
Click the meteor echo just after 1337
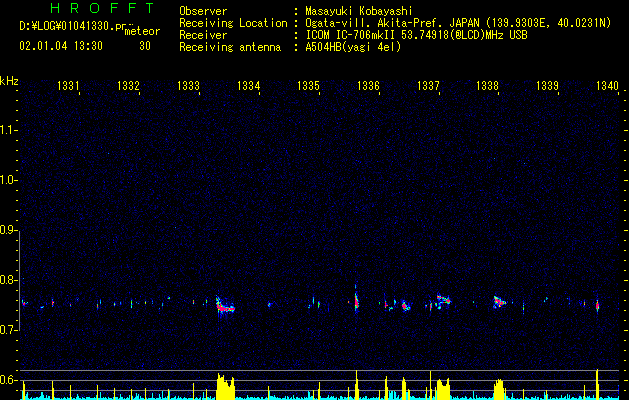point(443,301)
